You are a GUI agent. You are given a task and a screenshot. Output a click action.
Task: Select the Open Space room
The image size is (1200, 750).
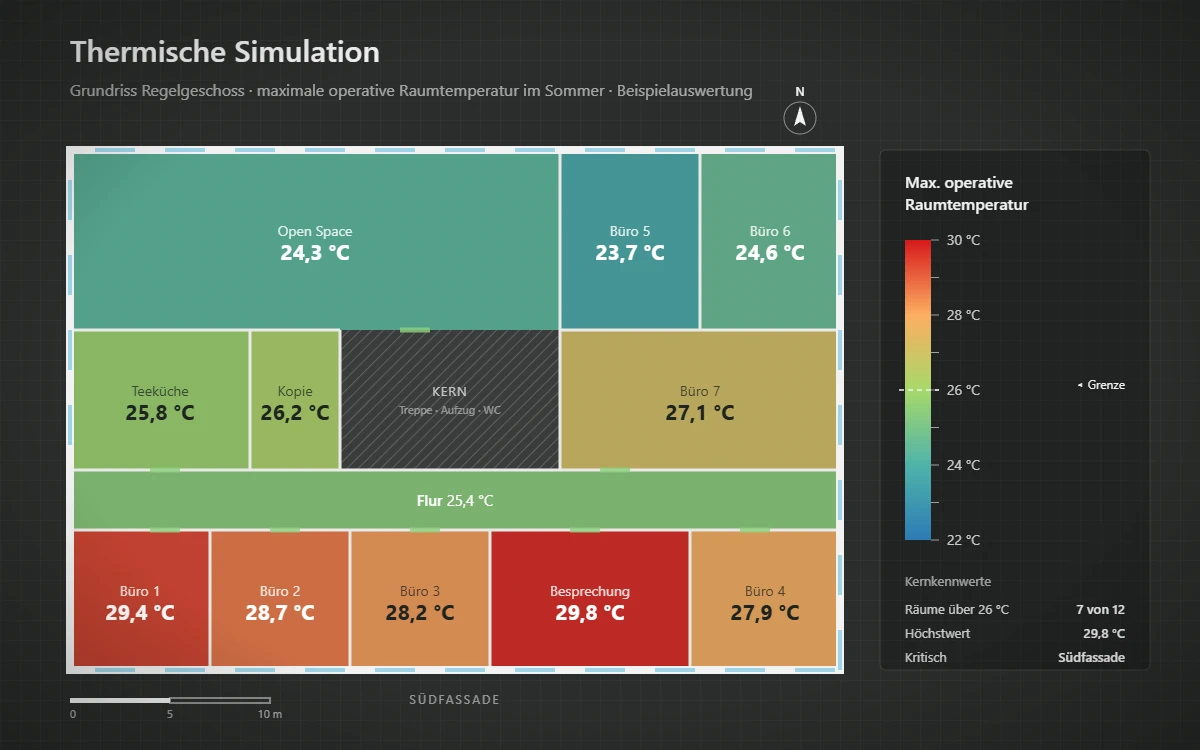click(x=316, y=241)
